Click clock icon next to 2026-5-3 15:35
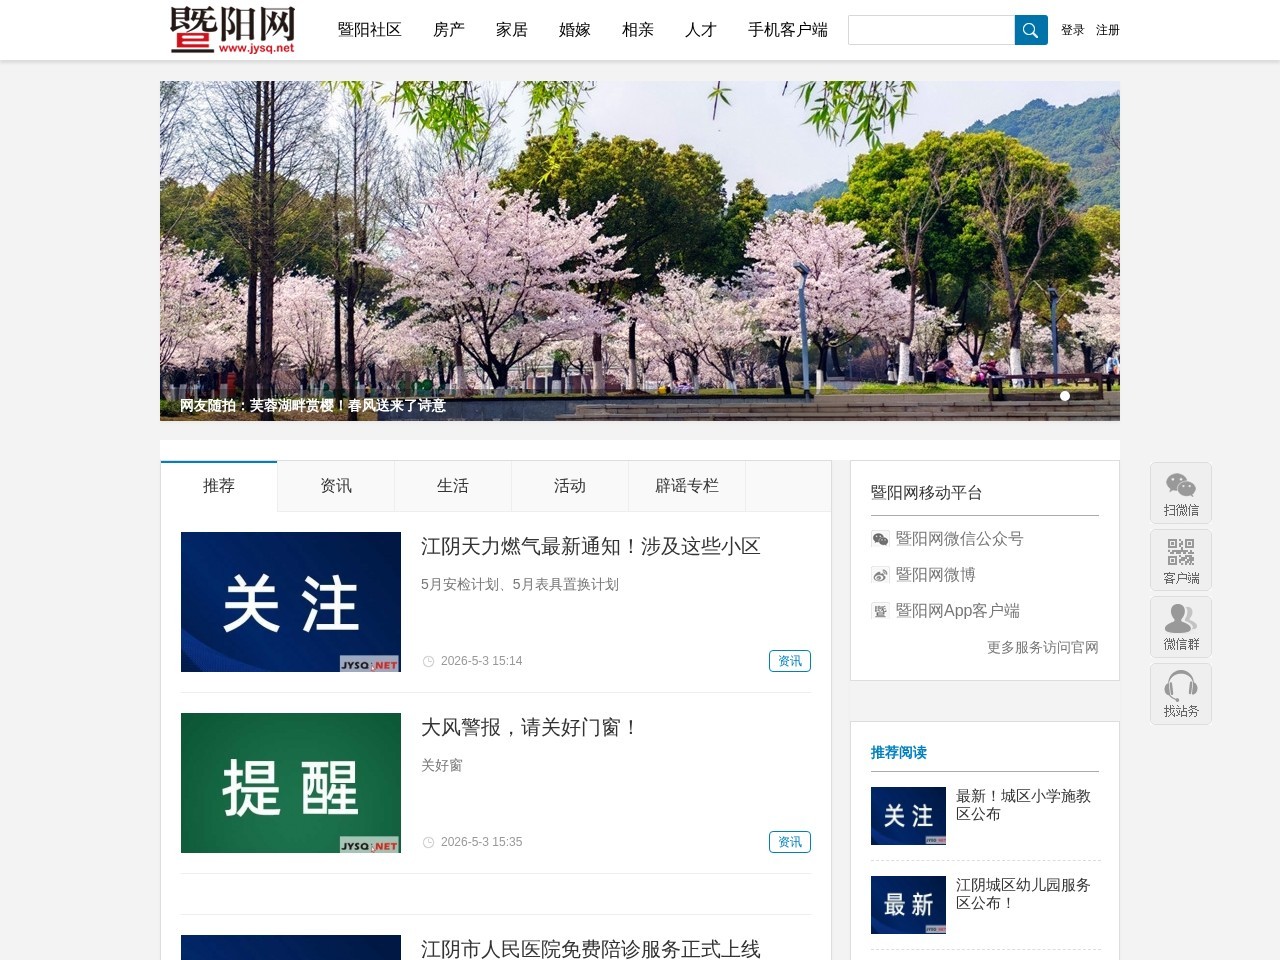1280x960 pixels. pyautogui.click(x=428, y=842)
